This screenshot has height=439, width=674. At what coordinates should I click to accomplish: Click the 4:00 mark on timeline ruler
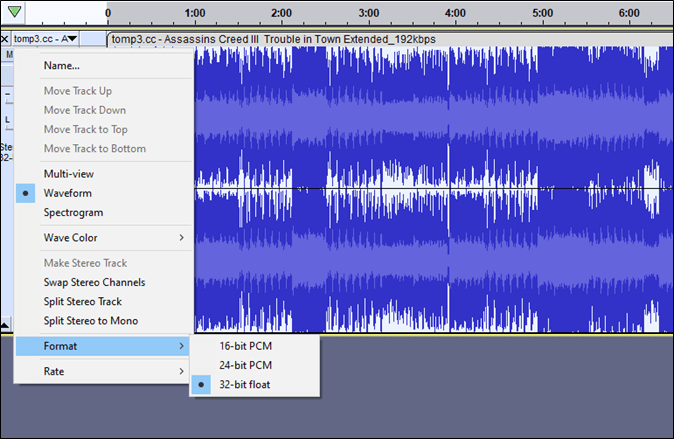click(455, 14)
